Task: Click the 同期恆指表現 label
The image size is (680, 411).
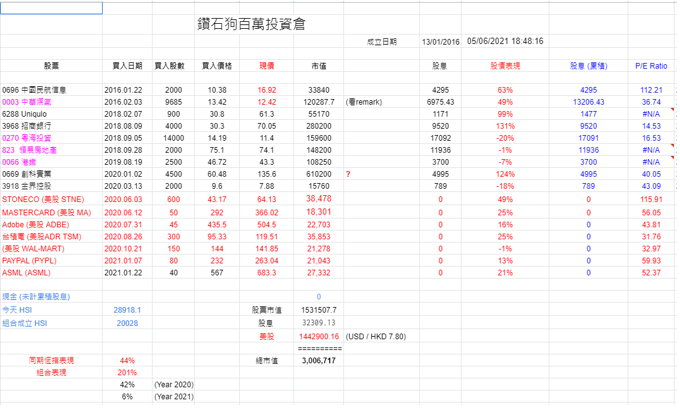Action: click(x=51, y=360)
